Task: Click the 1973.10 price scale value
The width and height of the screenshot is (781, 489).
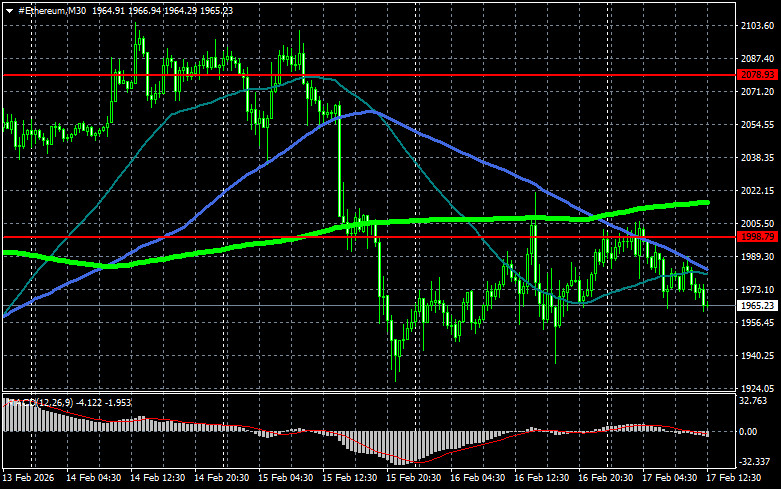Action: coord(757,289)
